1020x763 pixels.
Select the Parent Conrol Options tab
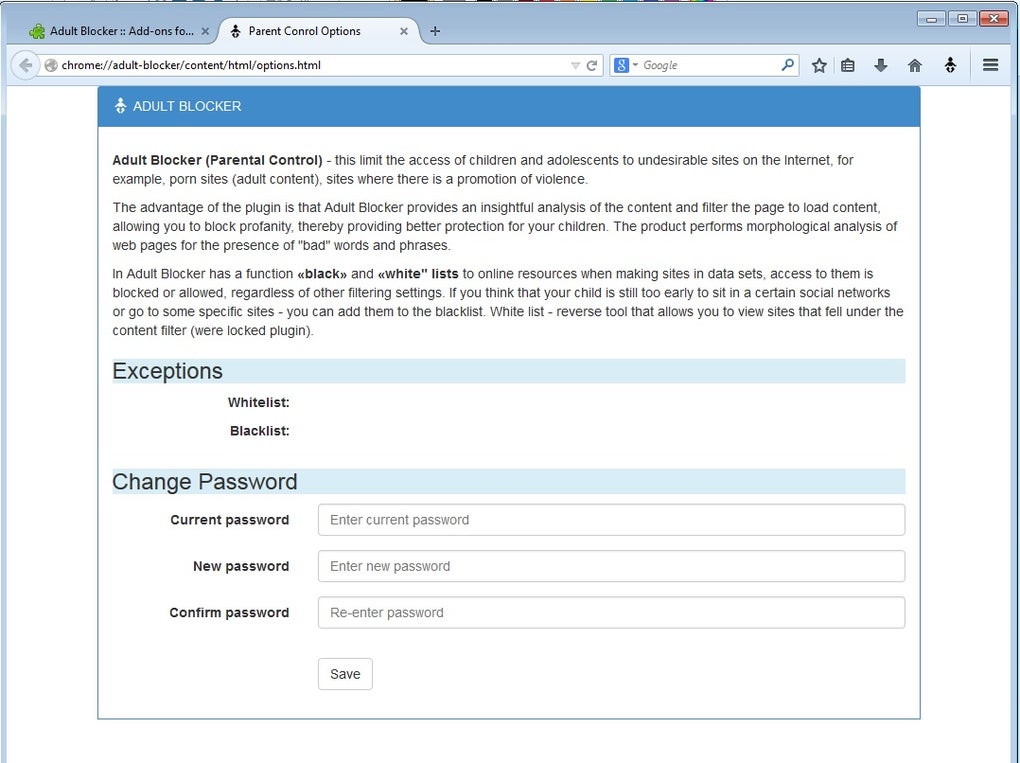(x=305, y=31)
